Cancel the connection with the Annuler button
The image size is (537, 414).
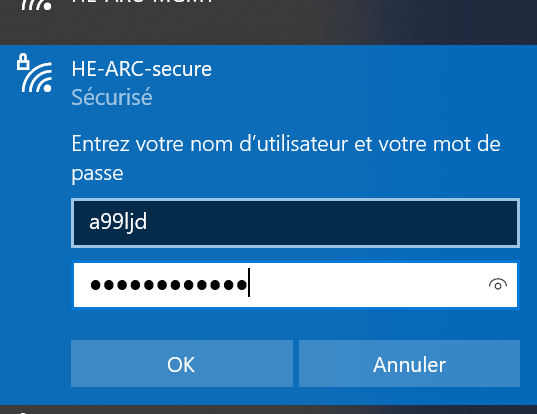(x=409, y=364)
